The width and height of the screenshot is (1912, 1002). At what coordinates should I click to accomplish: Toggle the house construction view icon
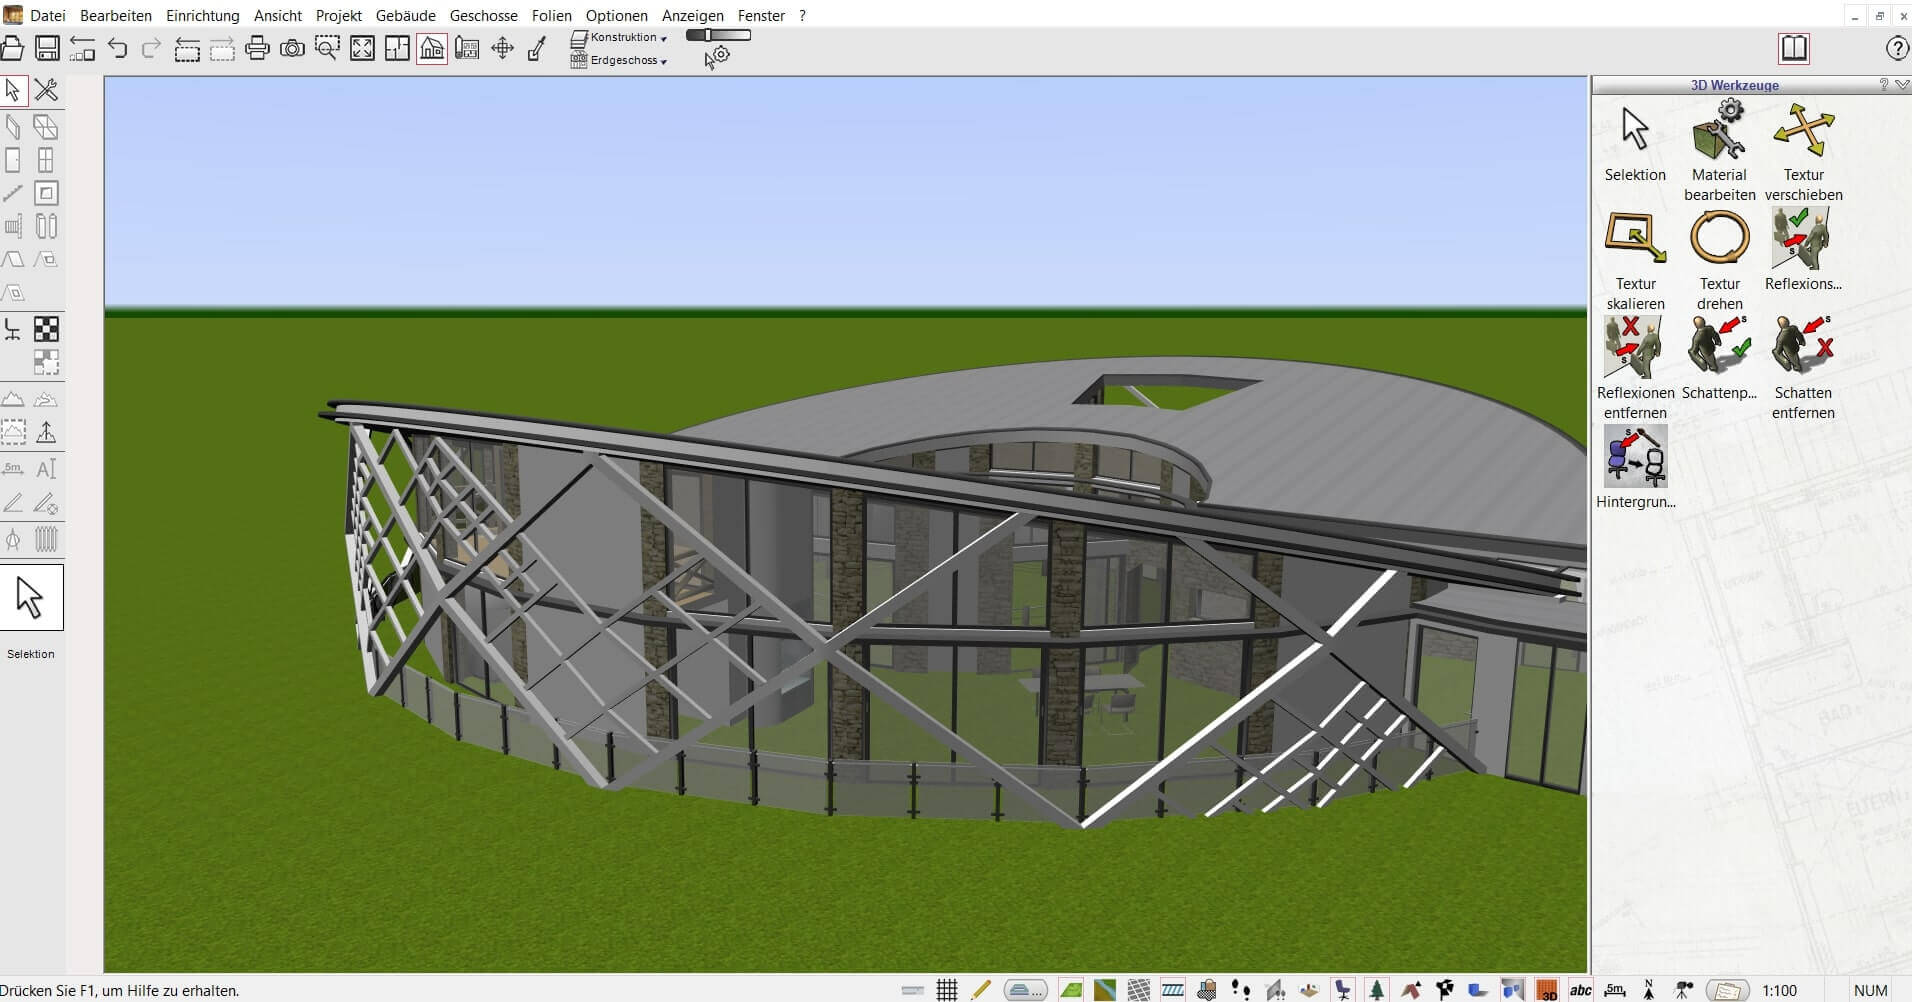click(x=430, y=47)
